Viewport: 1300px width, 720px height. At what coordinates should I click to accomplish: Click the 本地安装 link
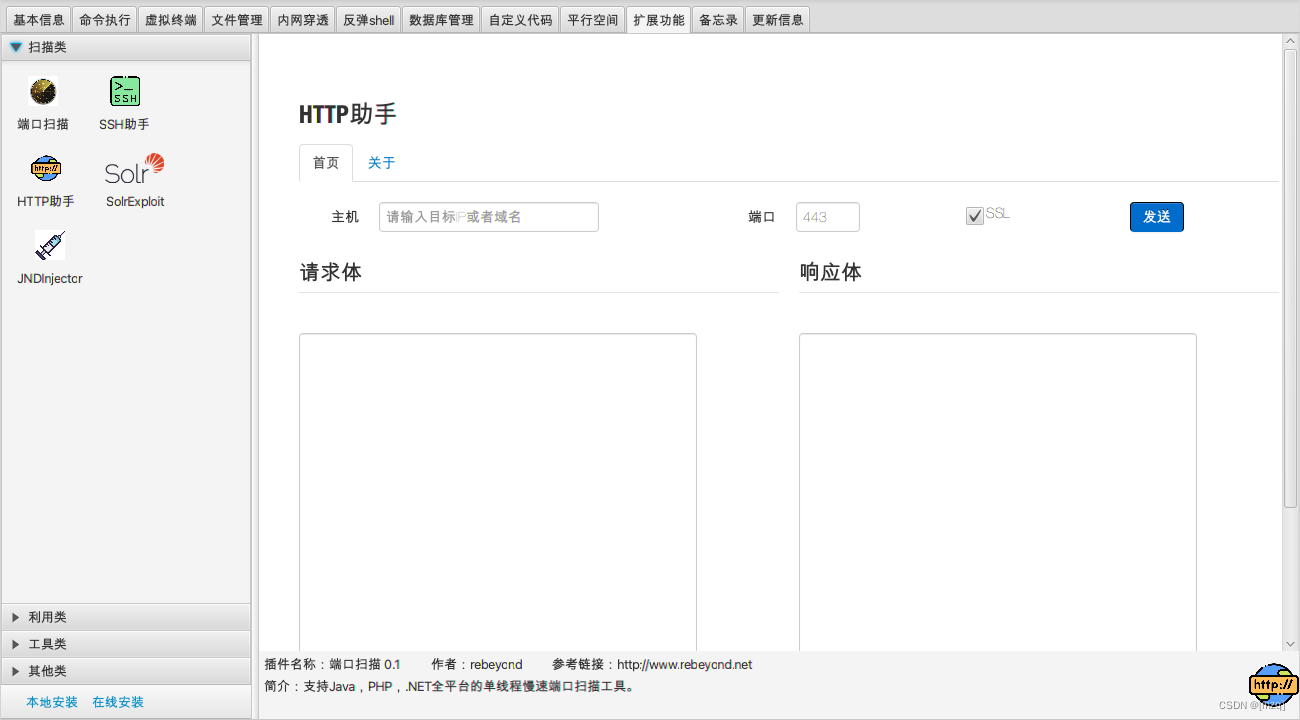52,702
